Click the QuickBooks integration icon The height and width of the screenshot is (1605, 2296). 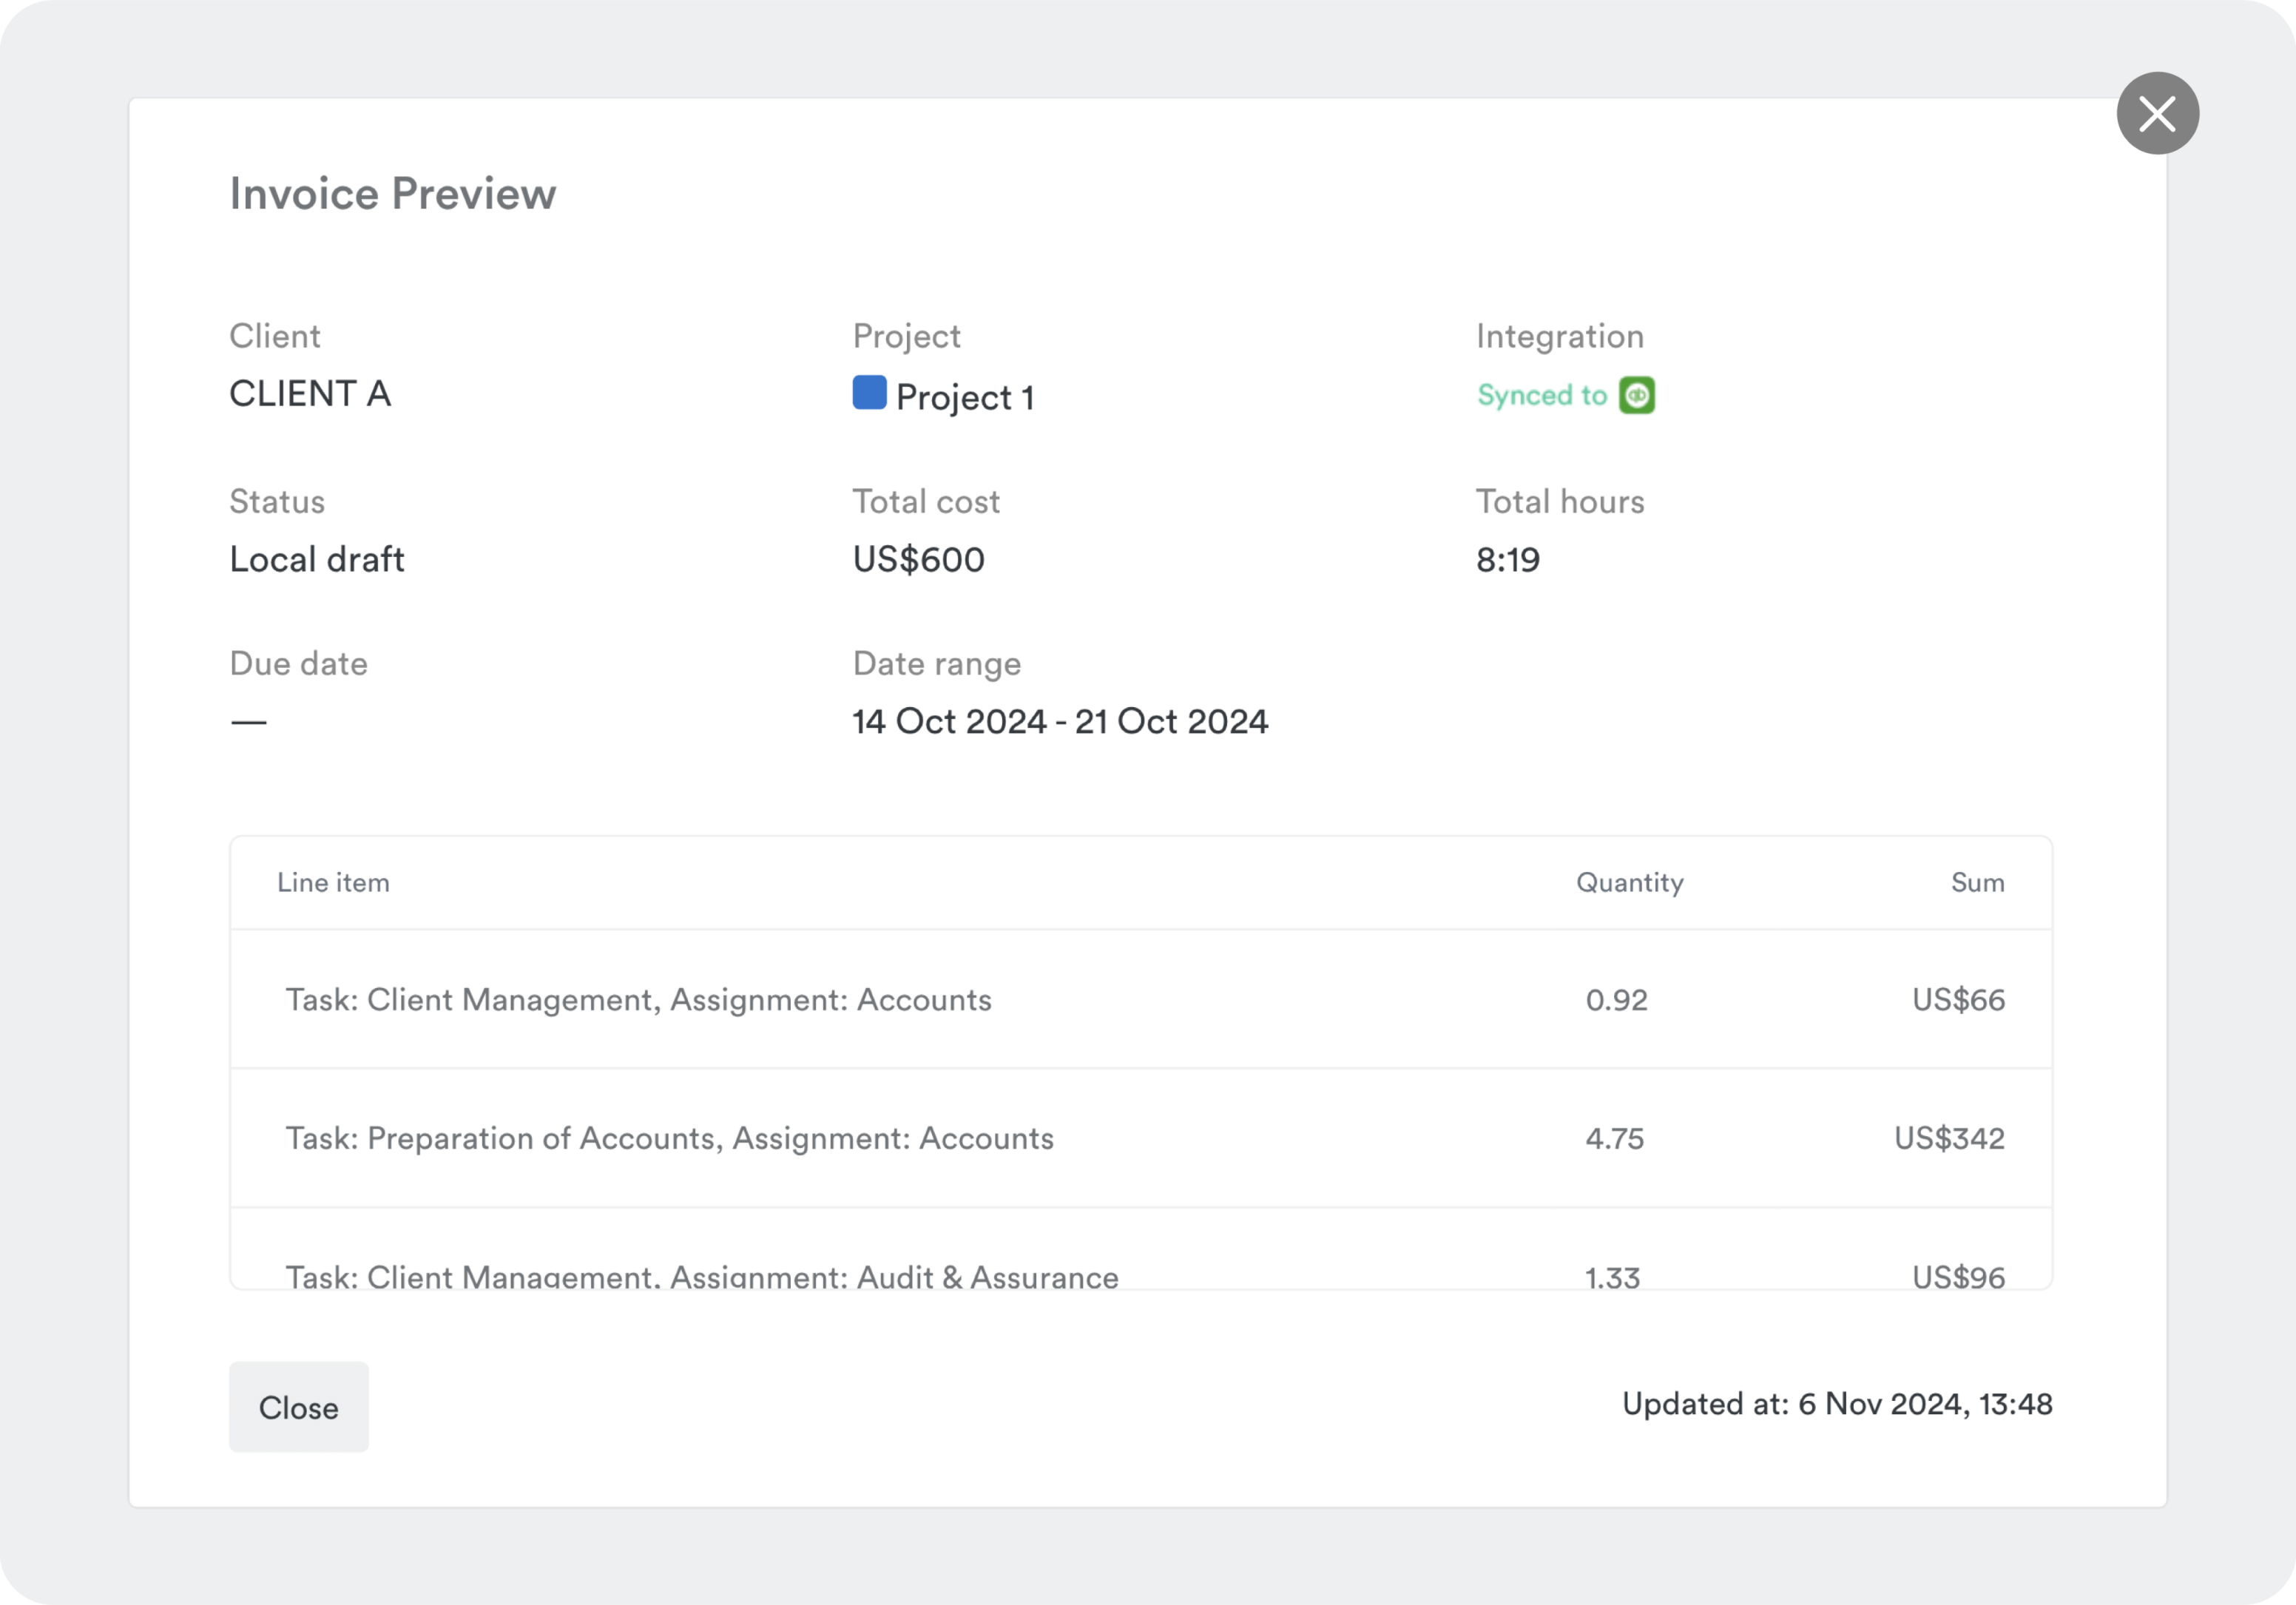(x=1637, y=395)
